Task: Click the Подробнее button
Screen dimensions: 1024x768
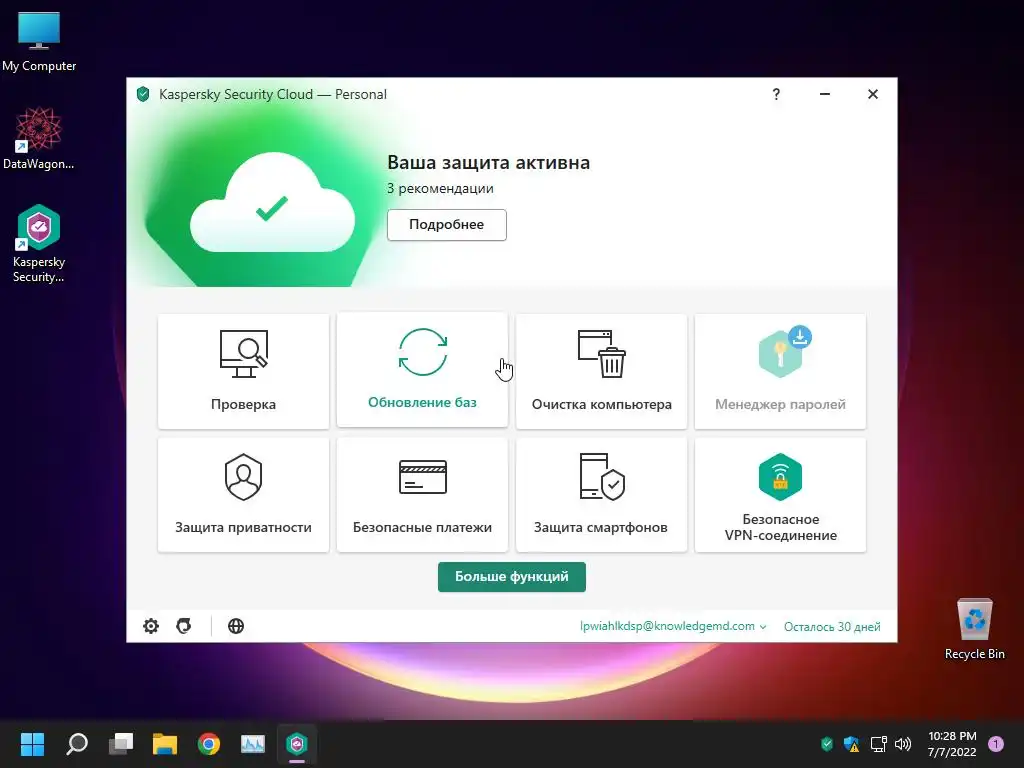Action: [x=447, y=225]
